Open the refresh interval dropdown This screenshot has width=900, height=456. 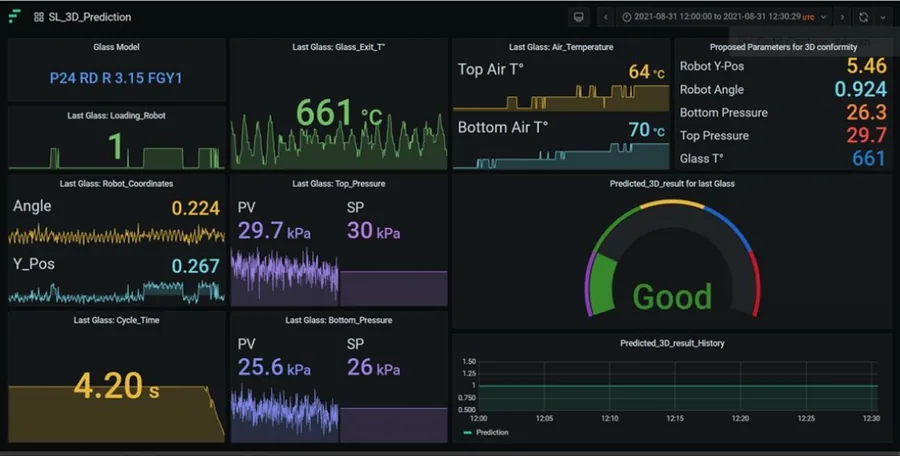pyautogui.click(x=883, y=17)
